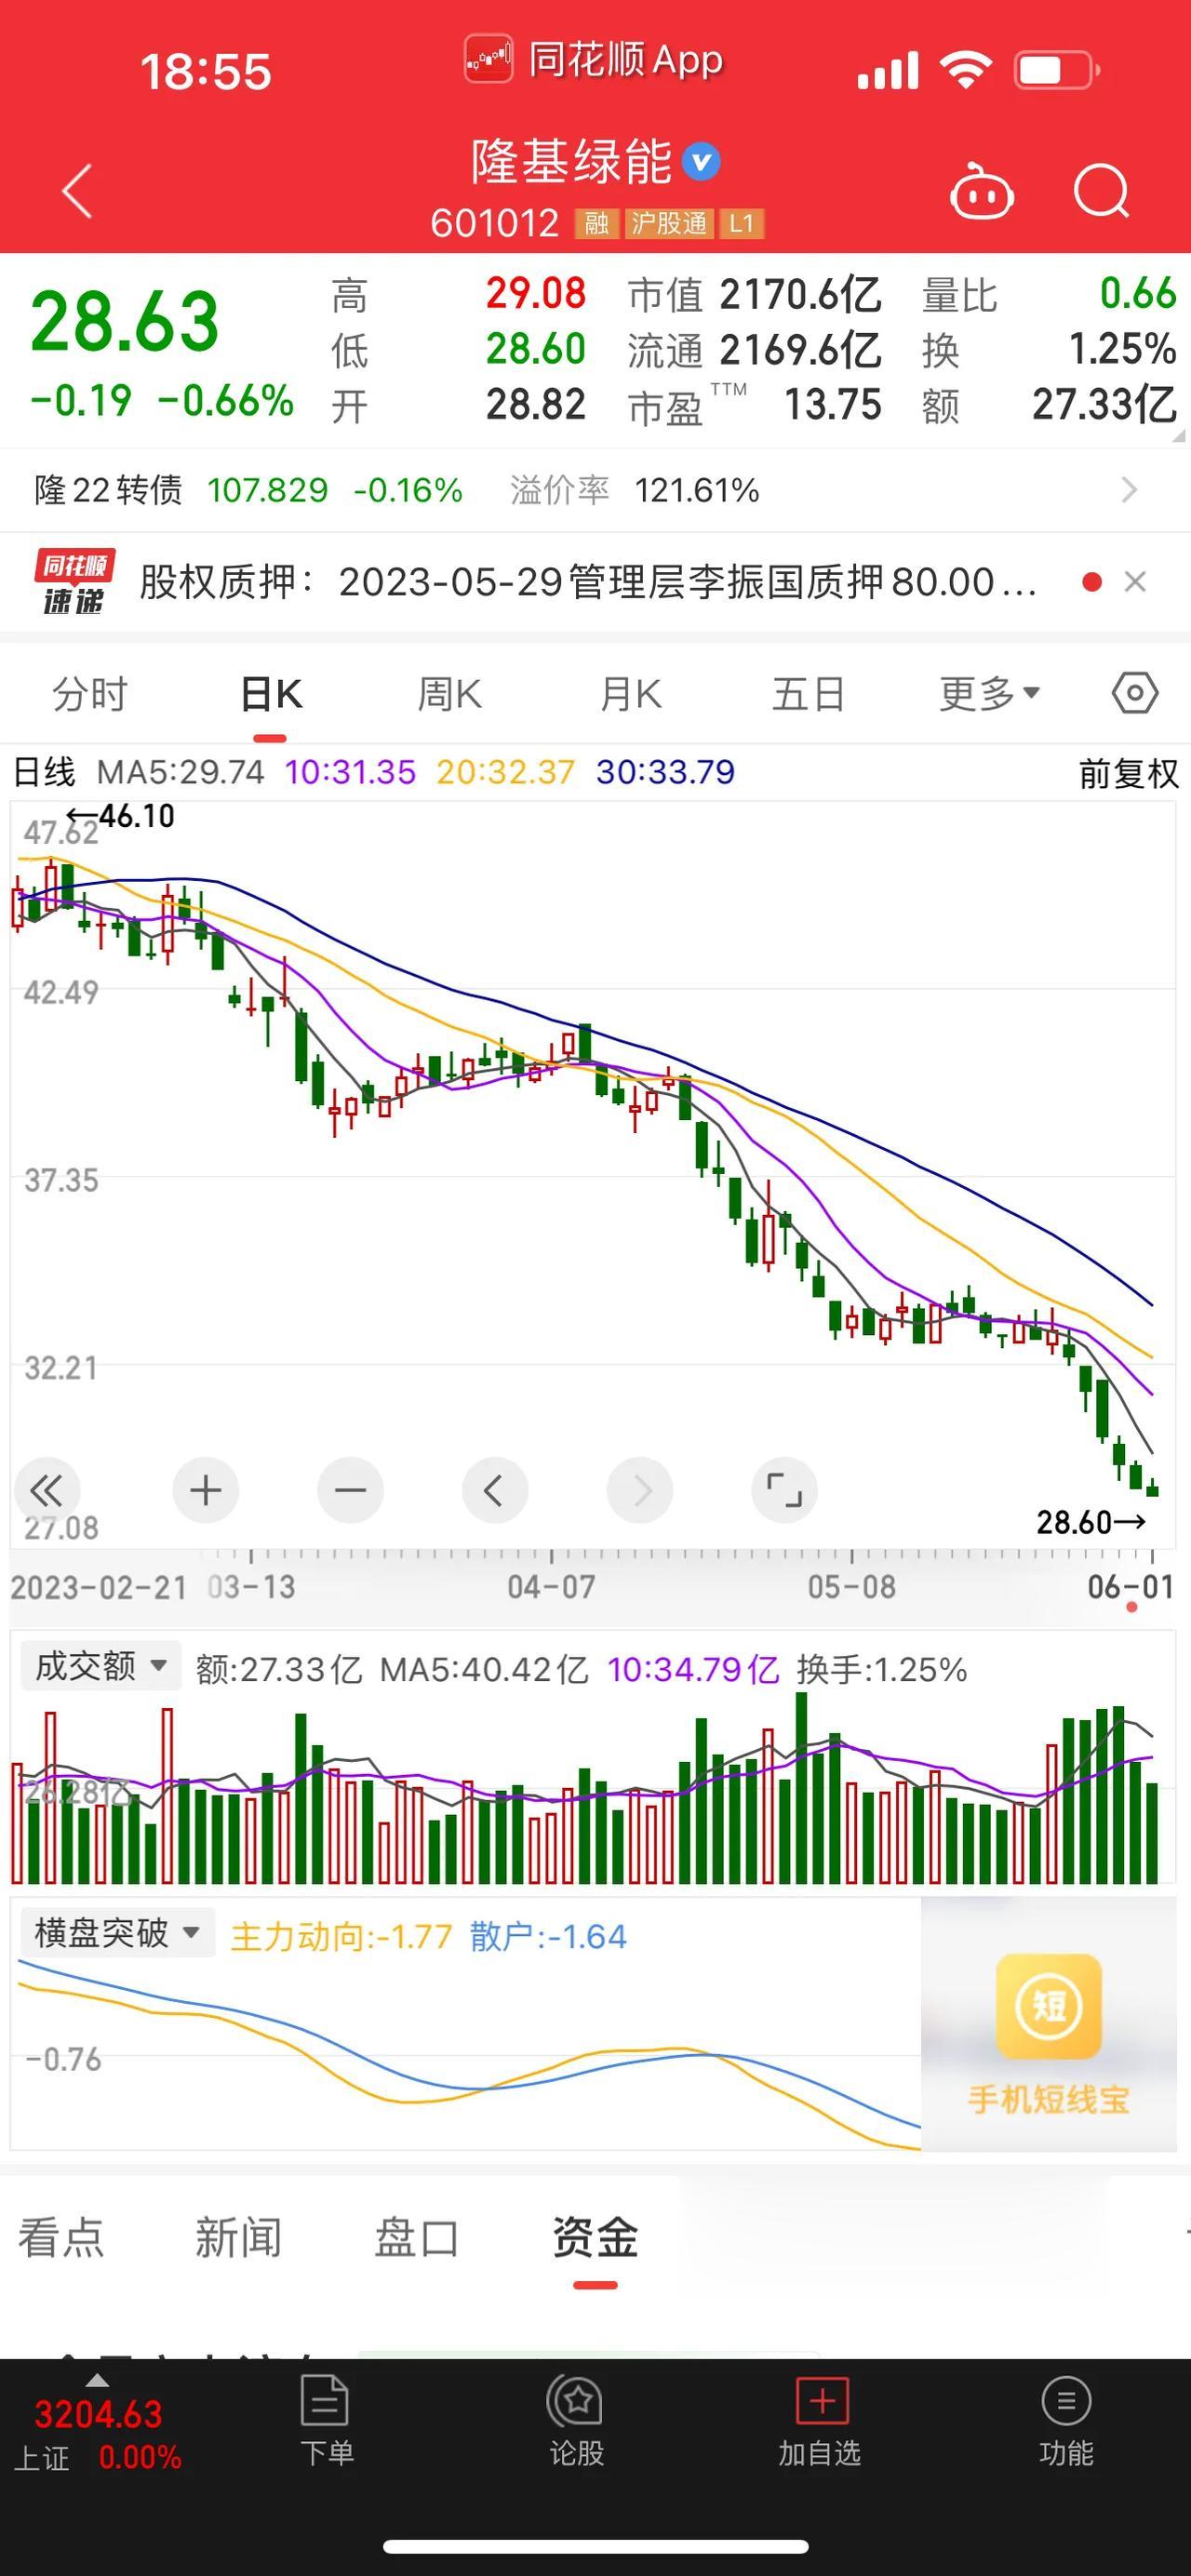Open the 看点 tab

[x=61, y=2237]
